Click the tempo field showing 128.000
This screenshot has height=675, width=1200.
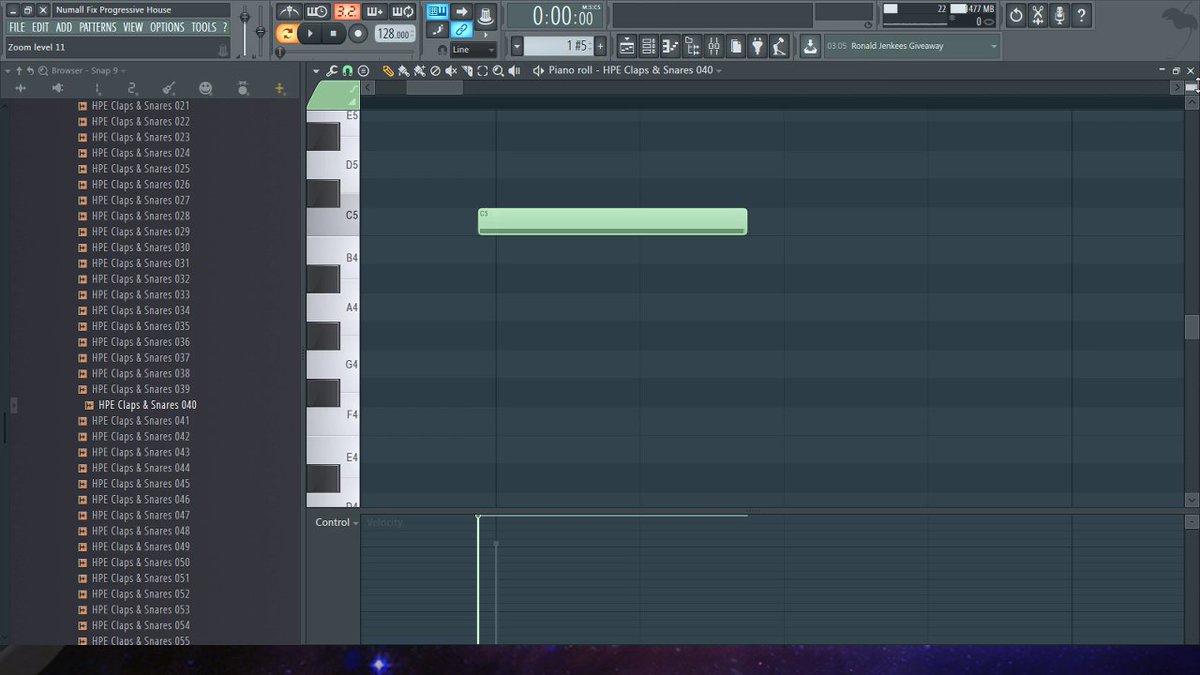tap(394, 33)
